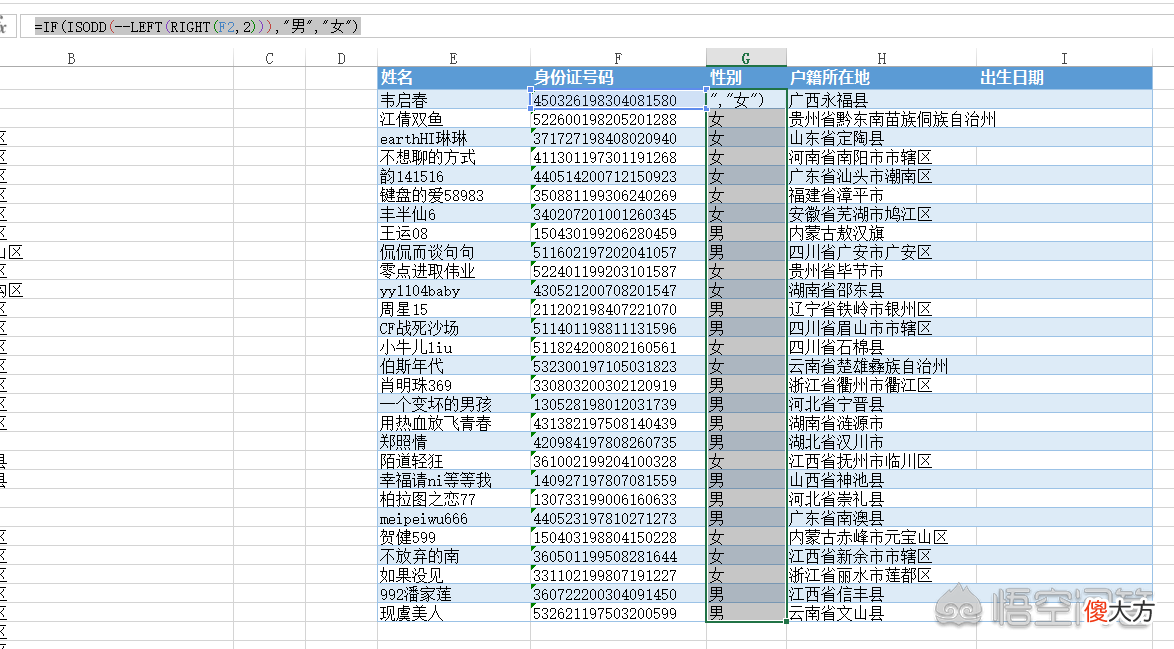Select the cell 安徽省芜湖市鸠江区
Screen dimensions: 1174x649
click(881, 214)
